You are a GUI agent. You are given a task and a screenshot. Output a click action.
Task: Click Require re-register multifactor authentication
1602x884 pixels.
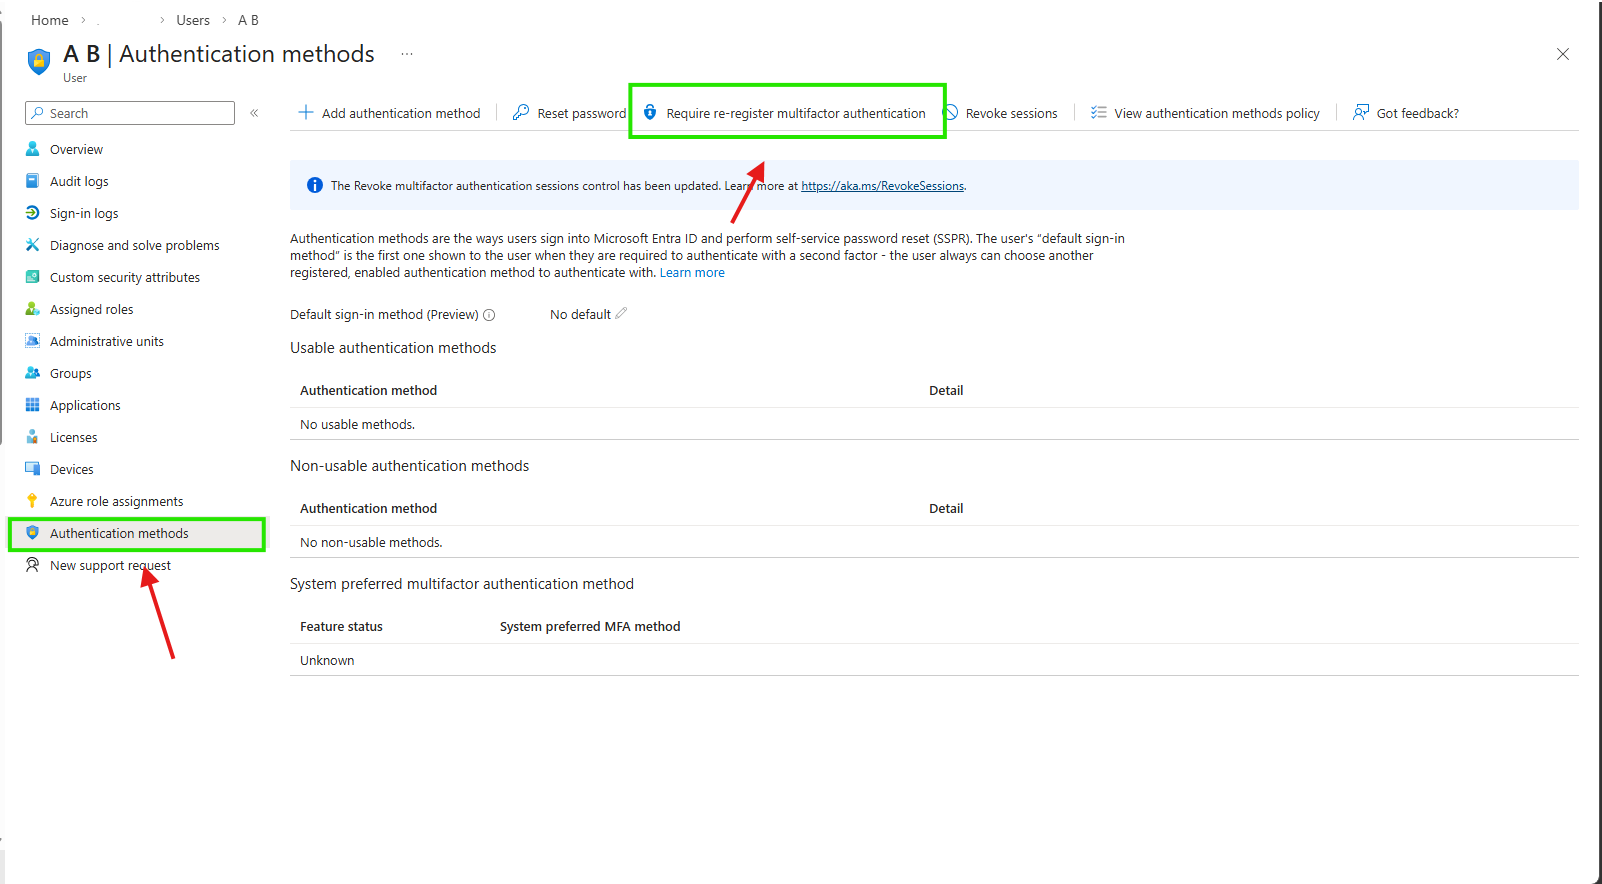click(785, 113)
